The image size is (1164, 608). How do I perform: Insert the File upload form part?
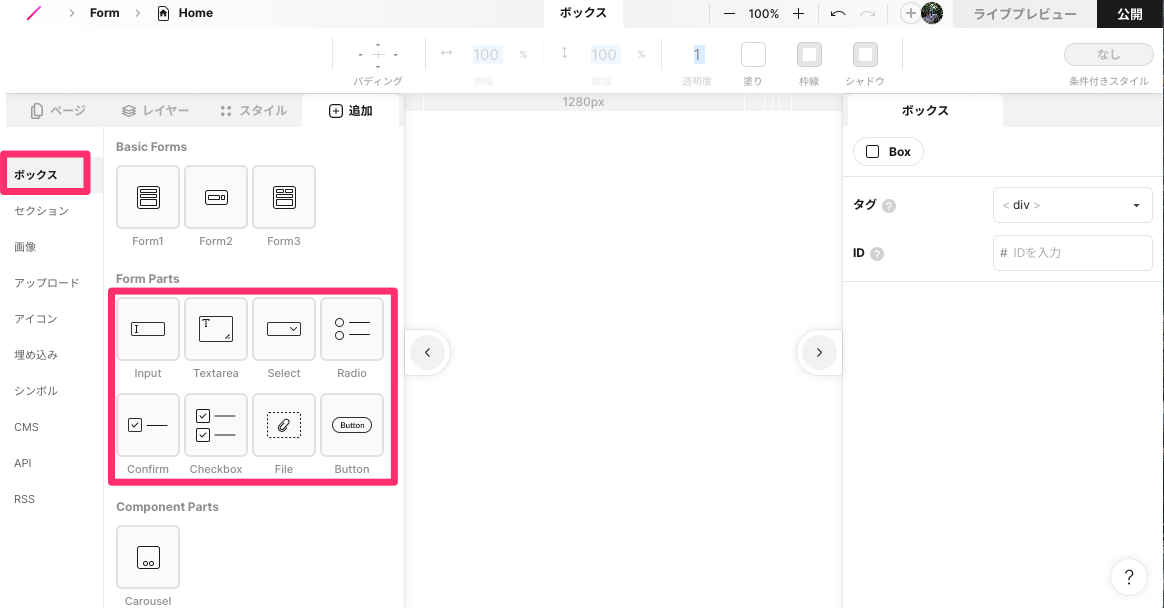coord(284,425)
